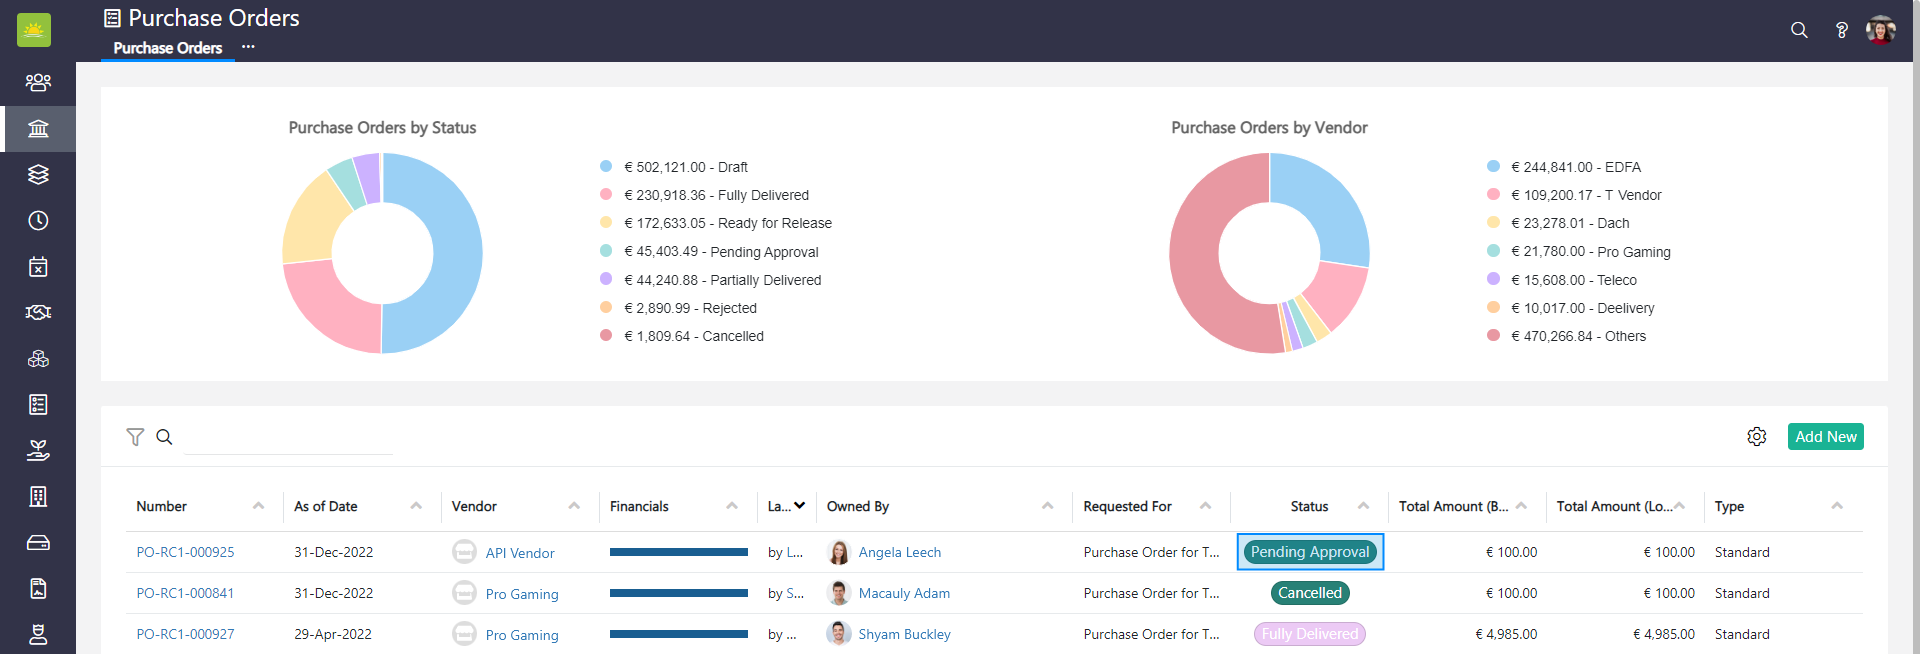Select the Purchase Orders tab

pyautogui.click(x=168, y=48)
